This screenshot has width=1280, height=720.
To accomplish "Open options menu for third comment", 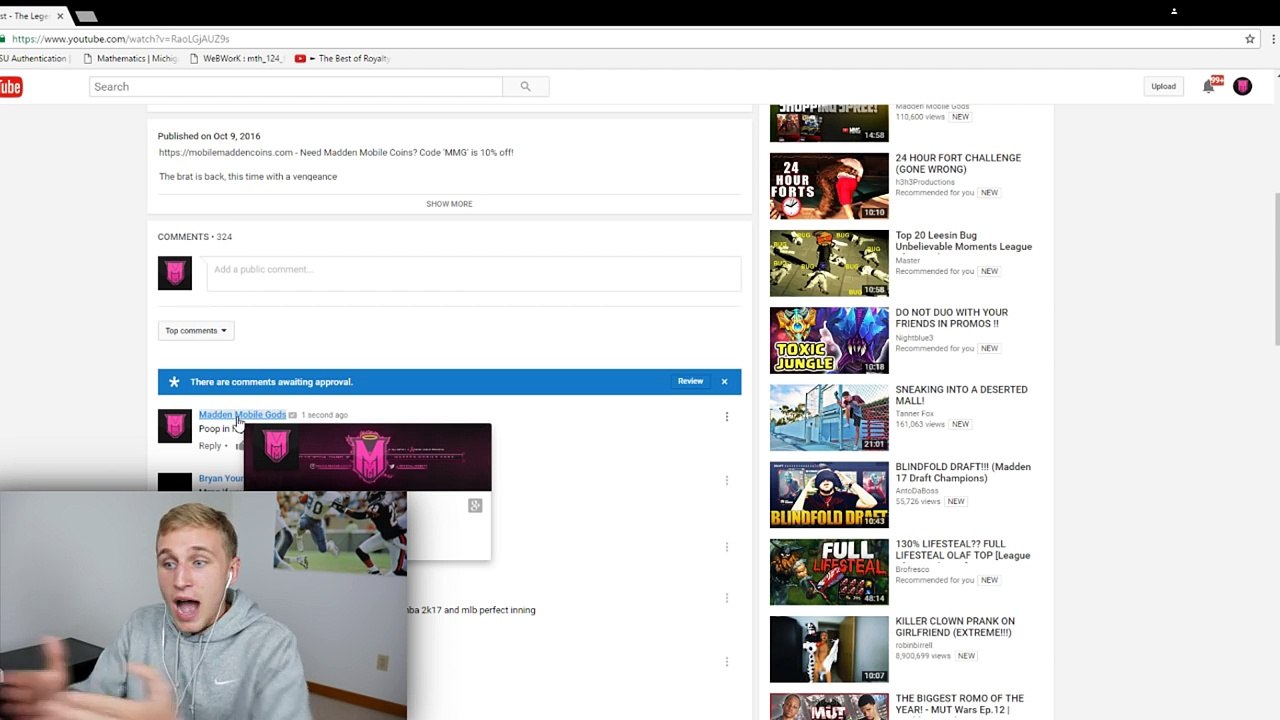I will tap(727, 547).
